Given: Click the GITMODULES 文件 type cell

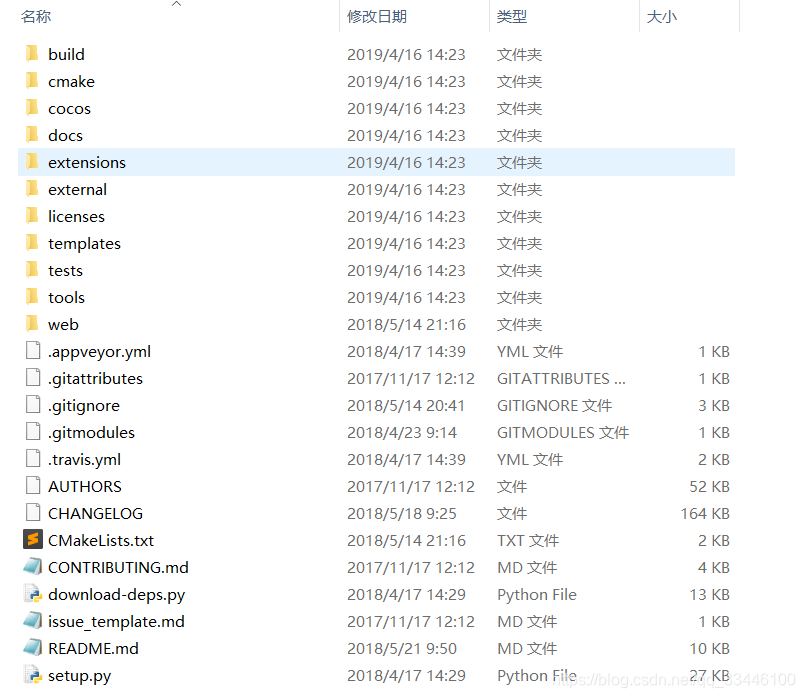Looking at the screenshot, I should [x=563, y=432].
